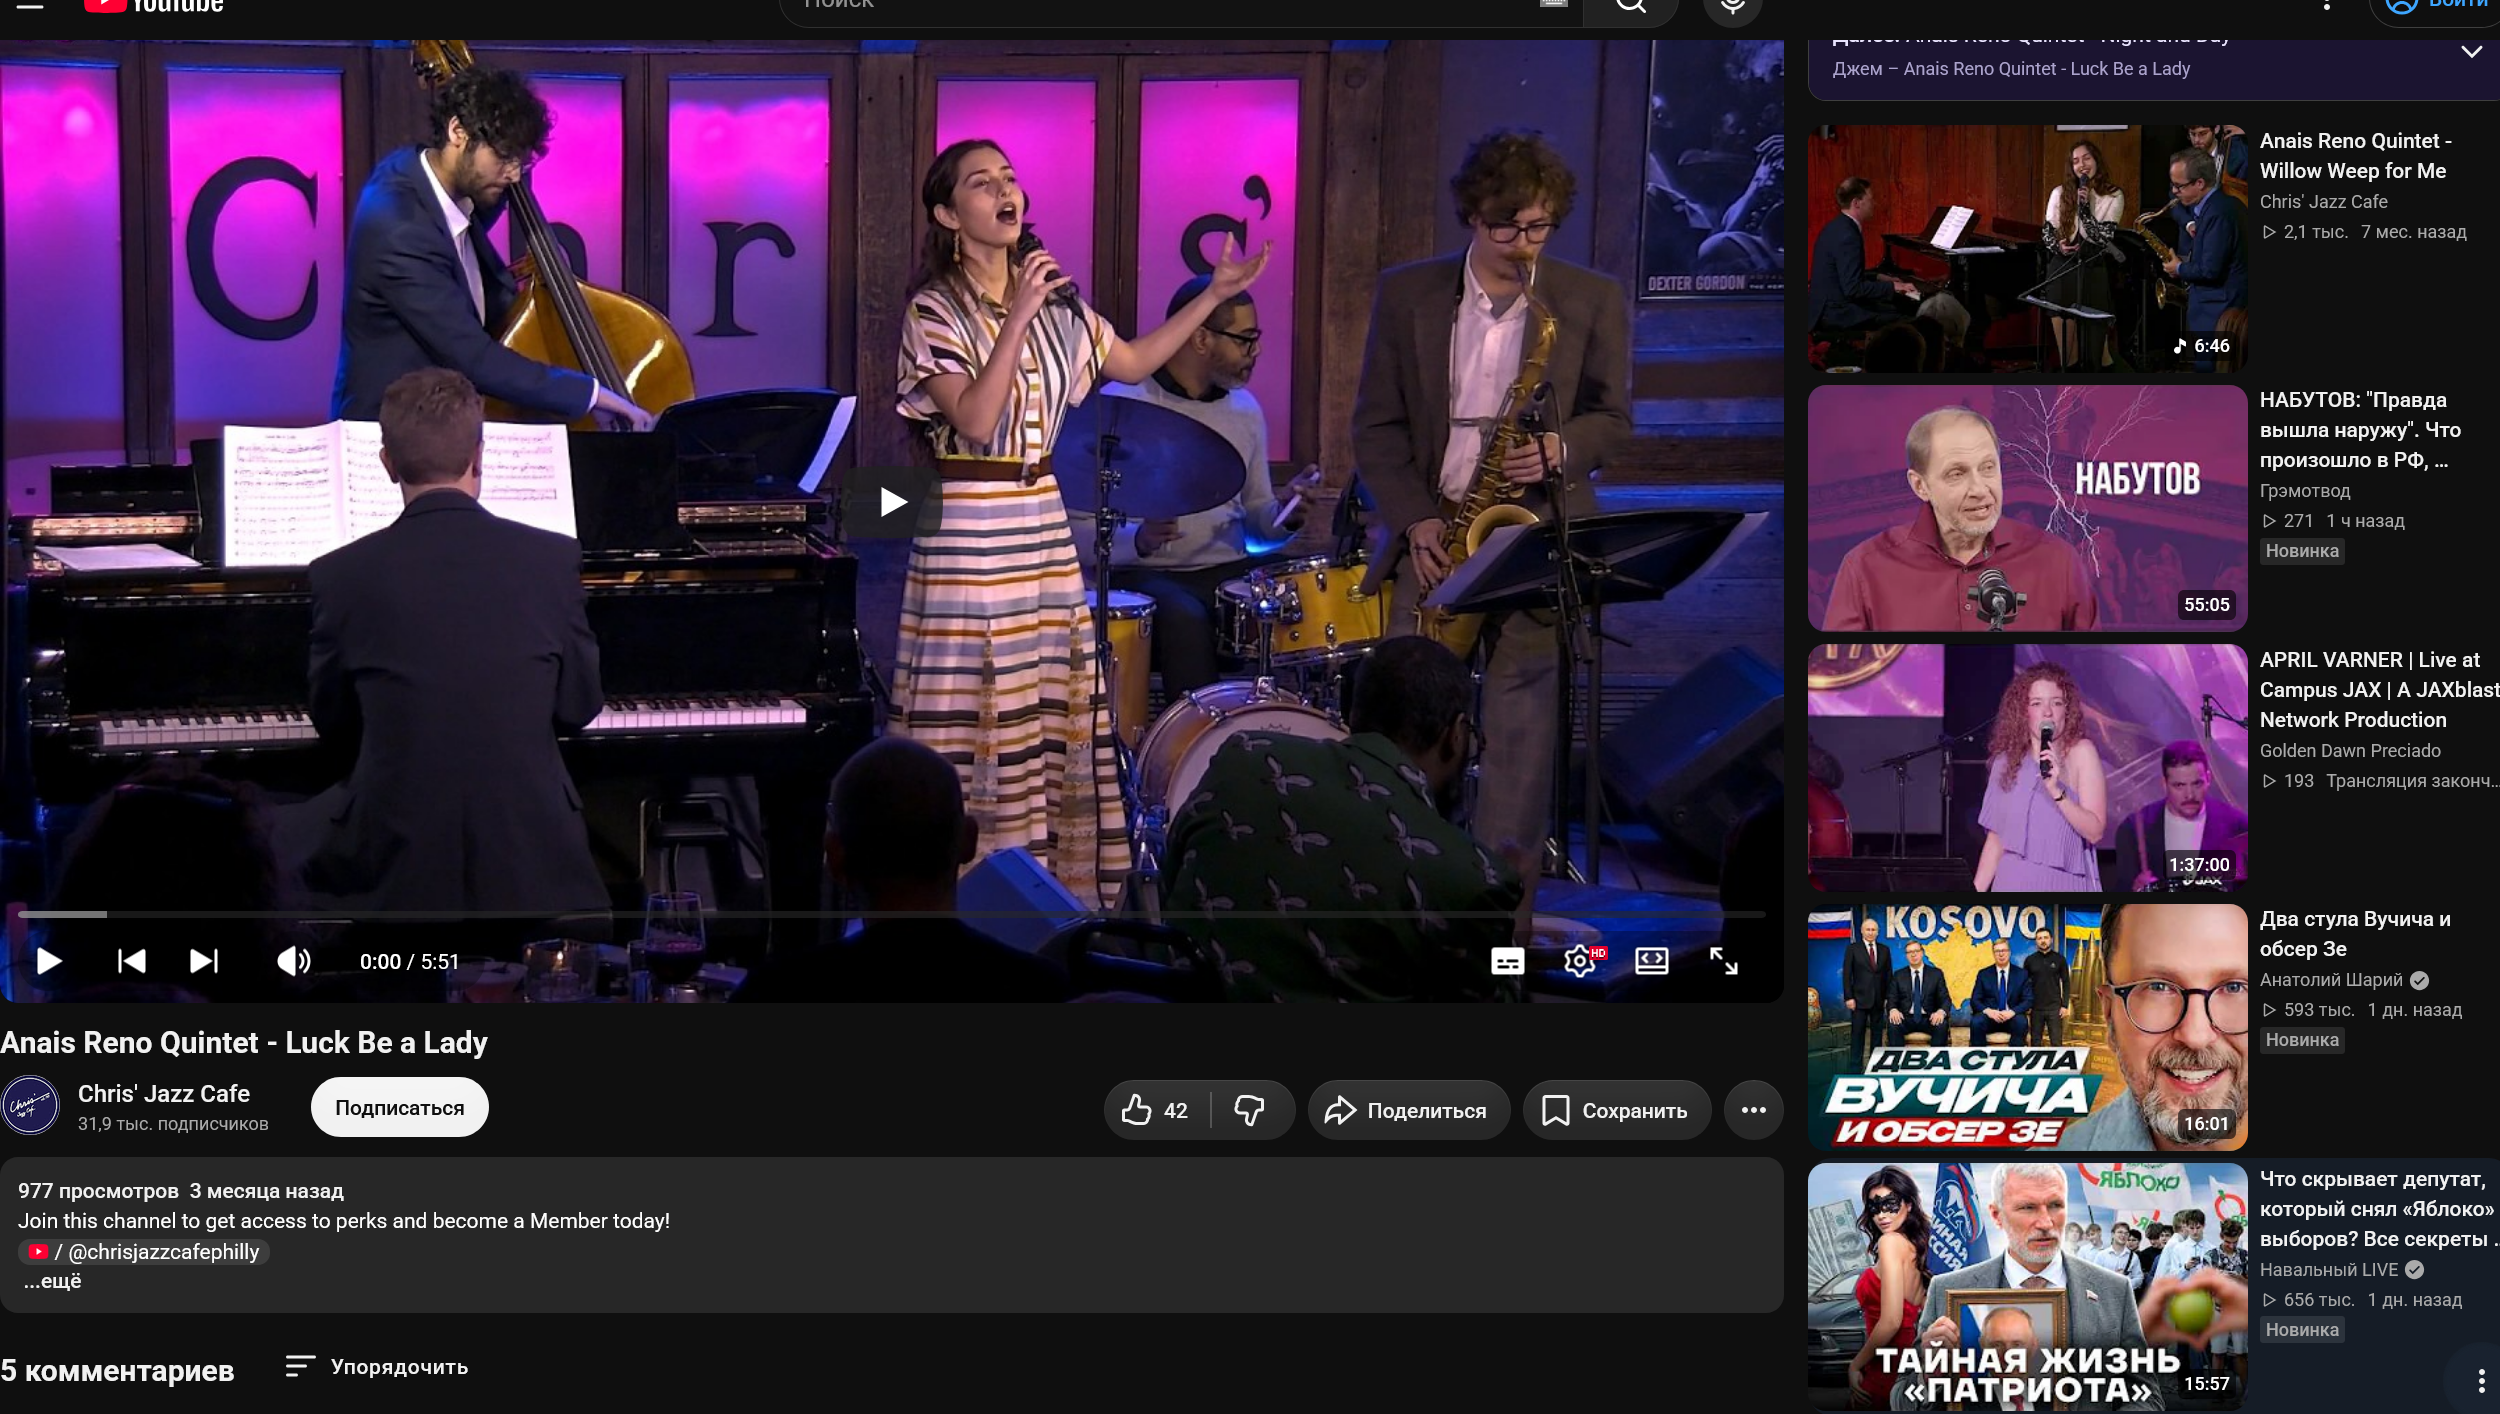Click Навальный LIVE channel name

point(2329,1270)
